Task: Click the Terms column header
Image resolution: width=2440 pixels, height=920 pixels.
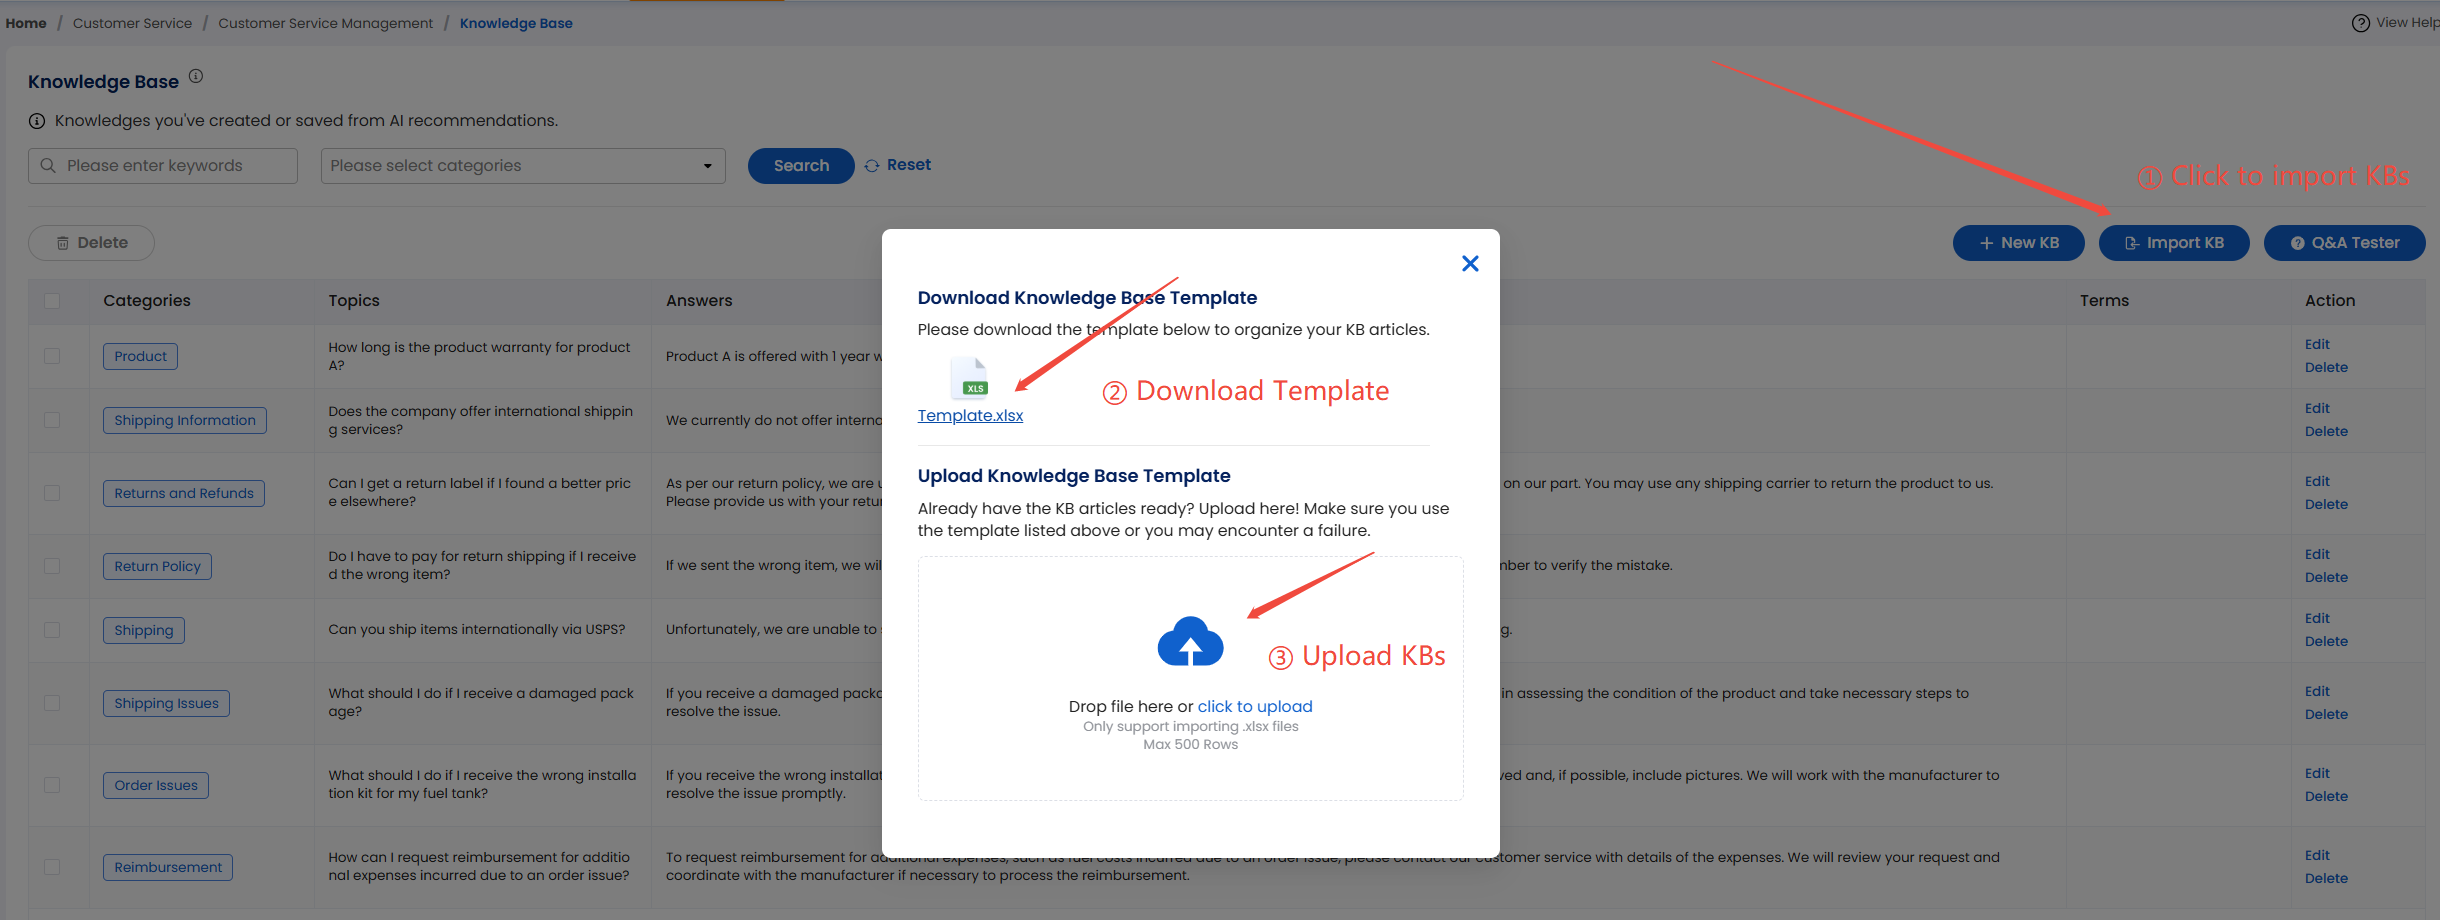Action: (x=2104, y=300)
